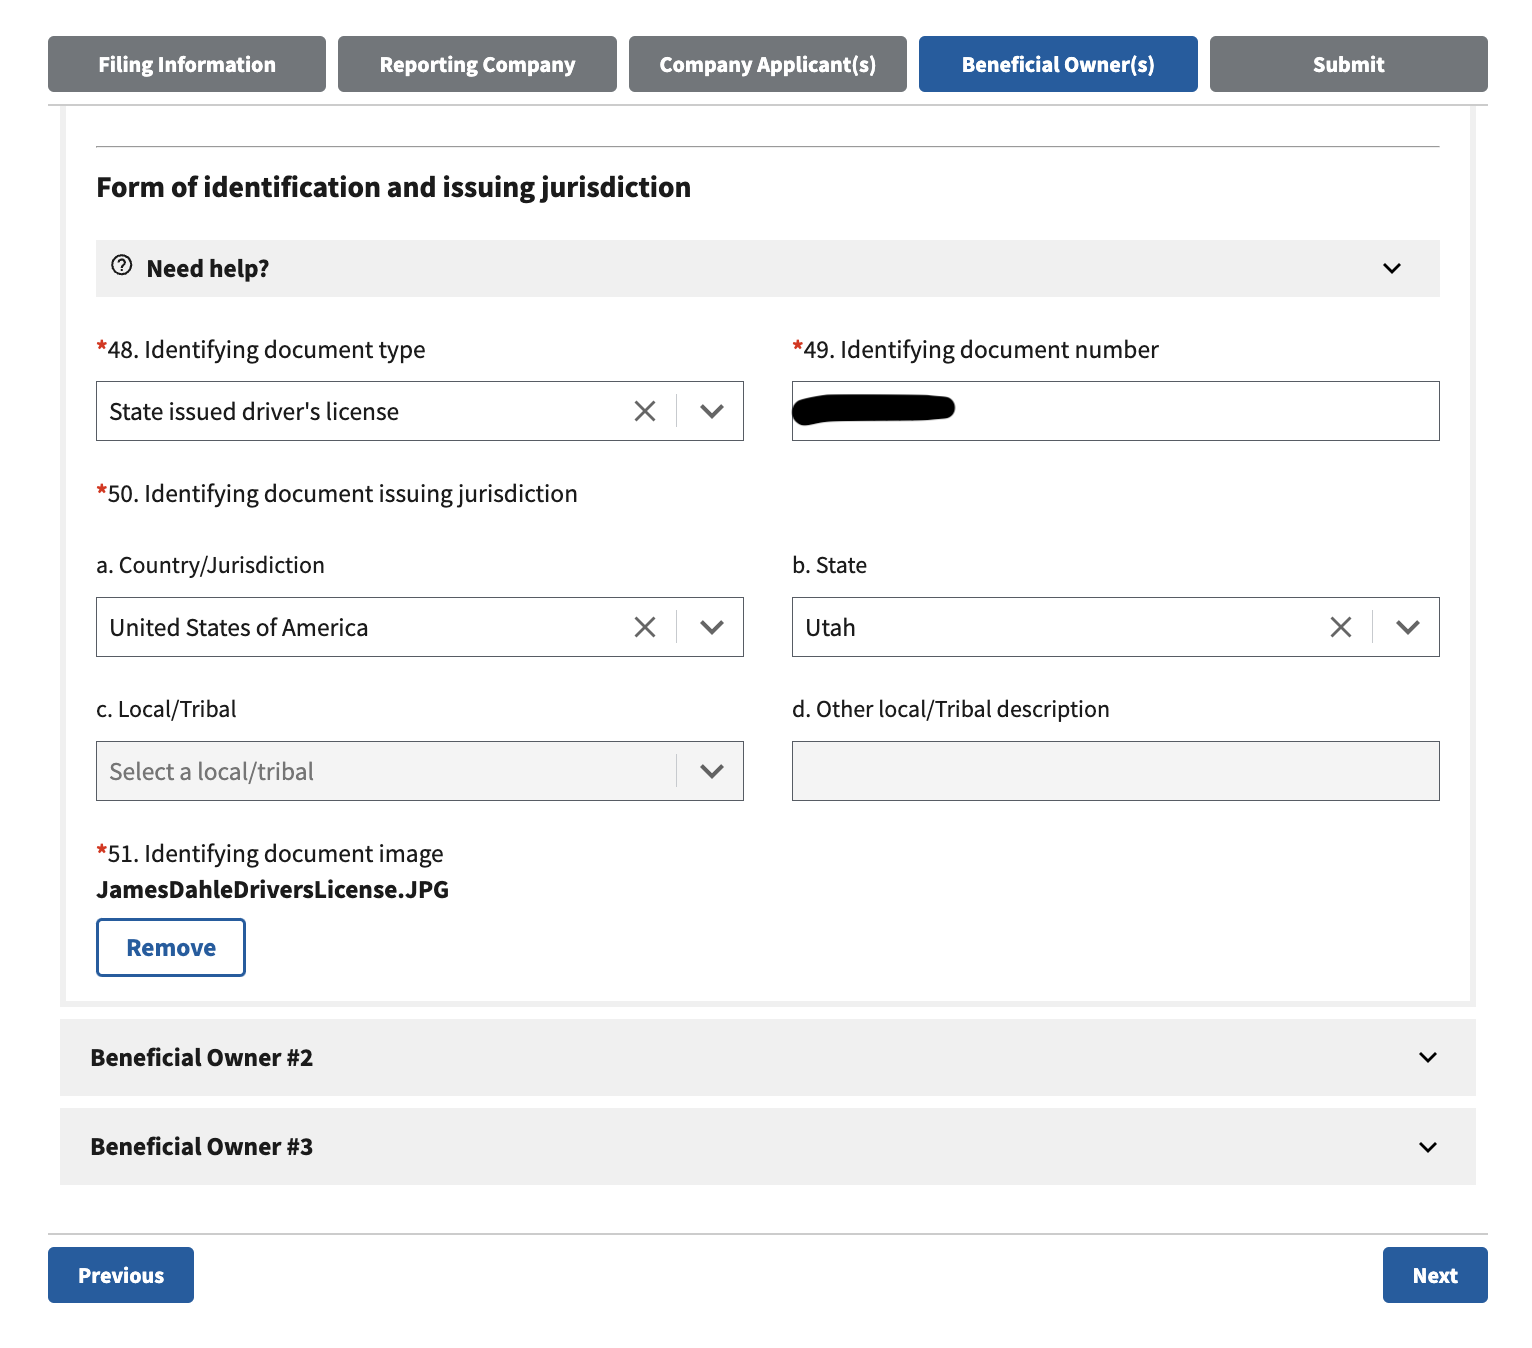This screenshot has height=1348, width=1532.
Task: Select the Beneficial Owner(s) tab
Action: point(1058,64)
